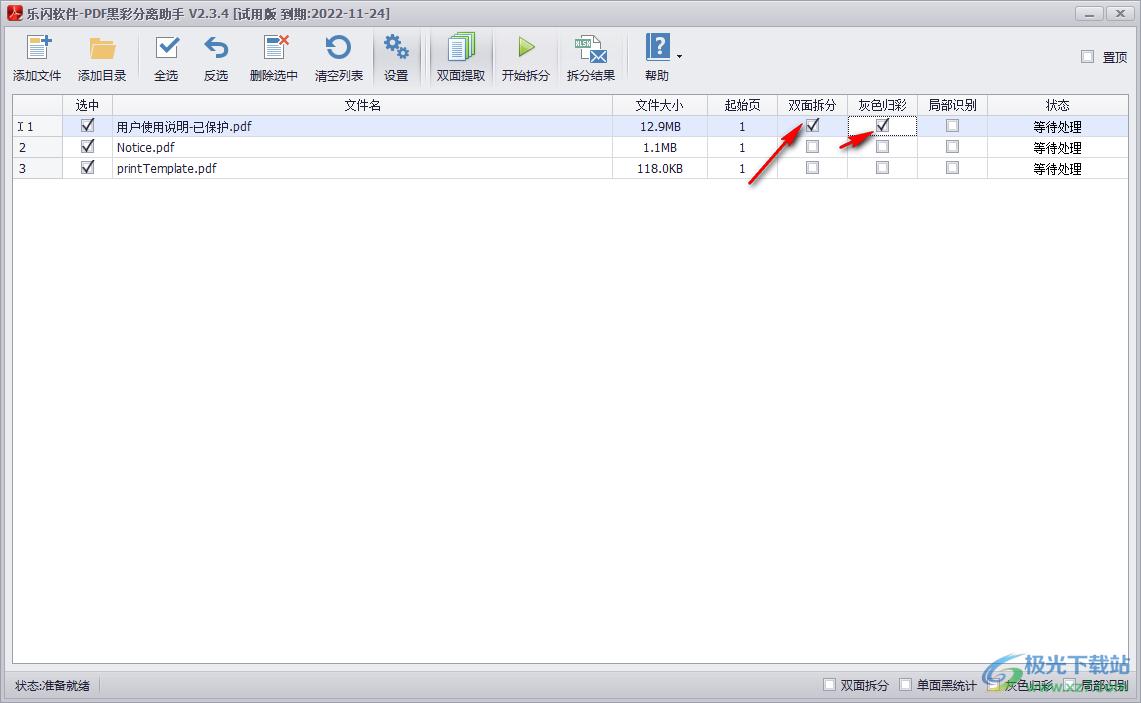Image resolution: width=1141 pixels, height=703 pixels.
Task: Start splitting with 开始拆分 play icon
Action: tap(526, 49)
